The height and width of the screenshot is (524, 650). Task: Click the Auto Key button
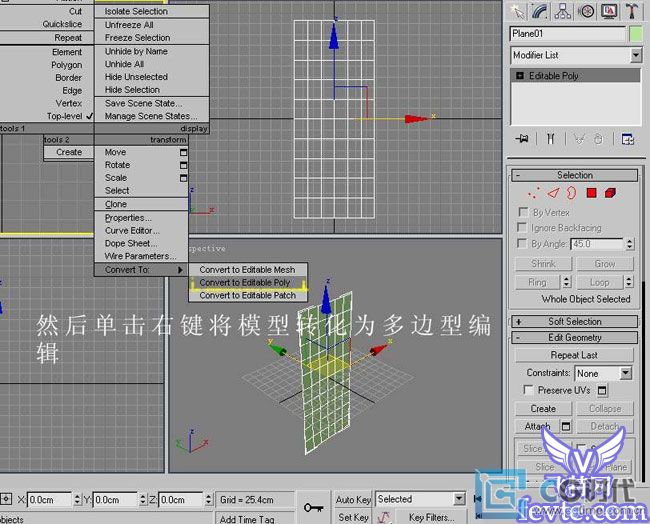click(x=353, y=500)
